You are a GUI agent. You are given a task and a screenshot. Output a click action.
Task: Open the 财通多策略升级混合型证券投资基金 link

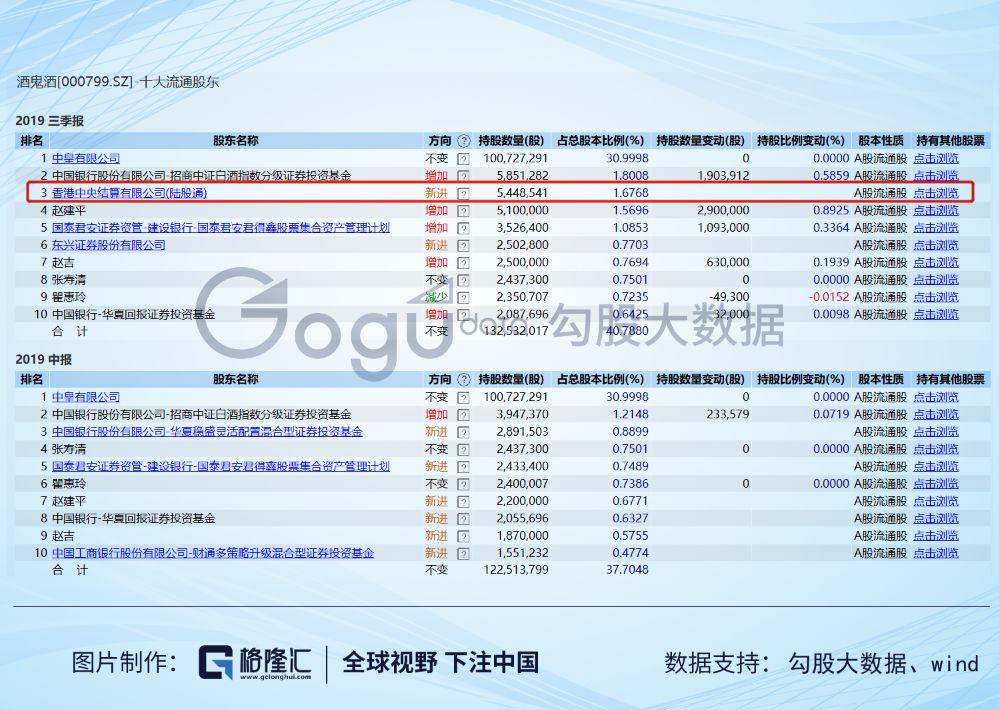213,553
